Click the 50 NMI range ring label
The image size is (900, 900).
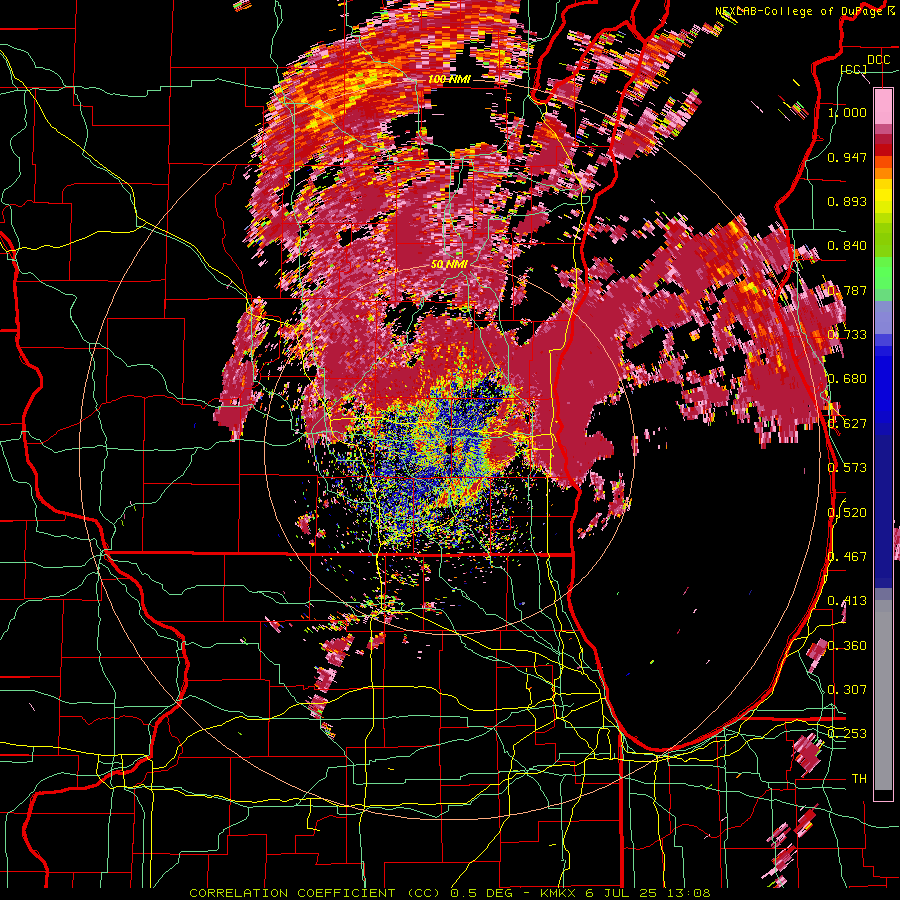pyautogui.click(x=449, y=264)
